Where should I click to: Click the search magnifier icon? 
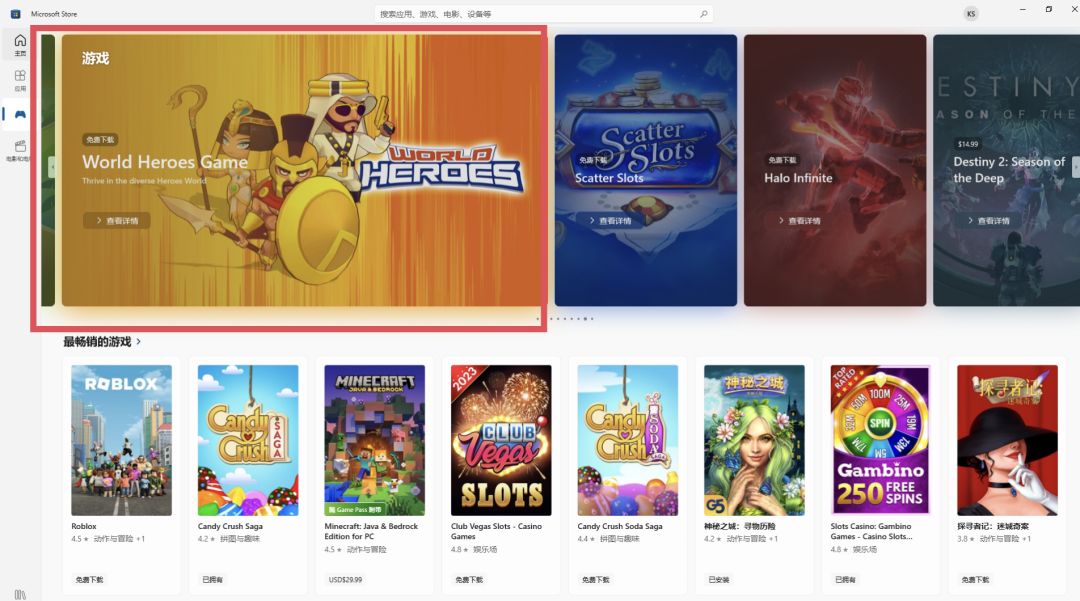click(703, 14)
